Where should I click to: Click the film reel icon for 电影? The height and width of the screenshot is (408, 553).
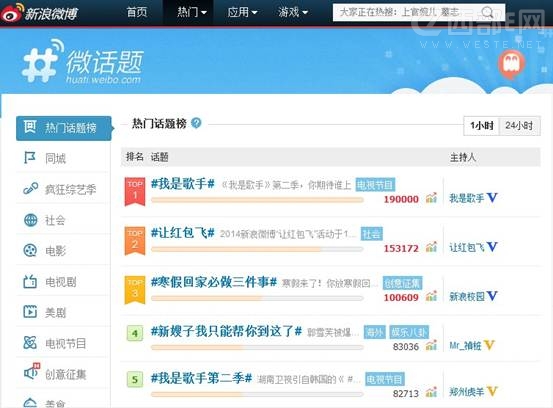(30, 250)
